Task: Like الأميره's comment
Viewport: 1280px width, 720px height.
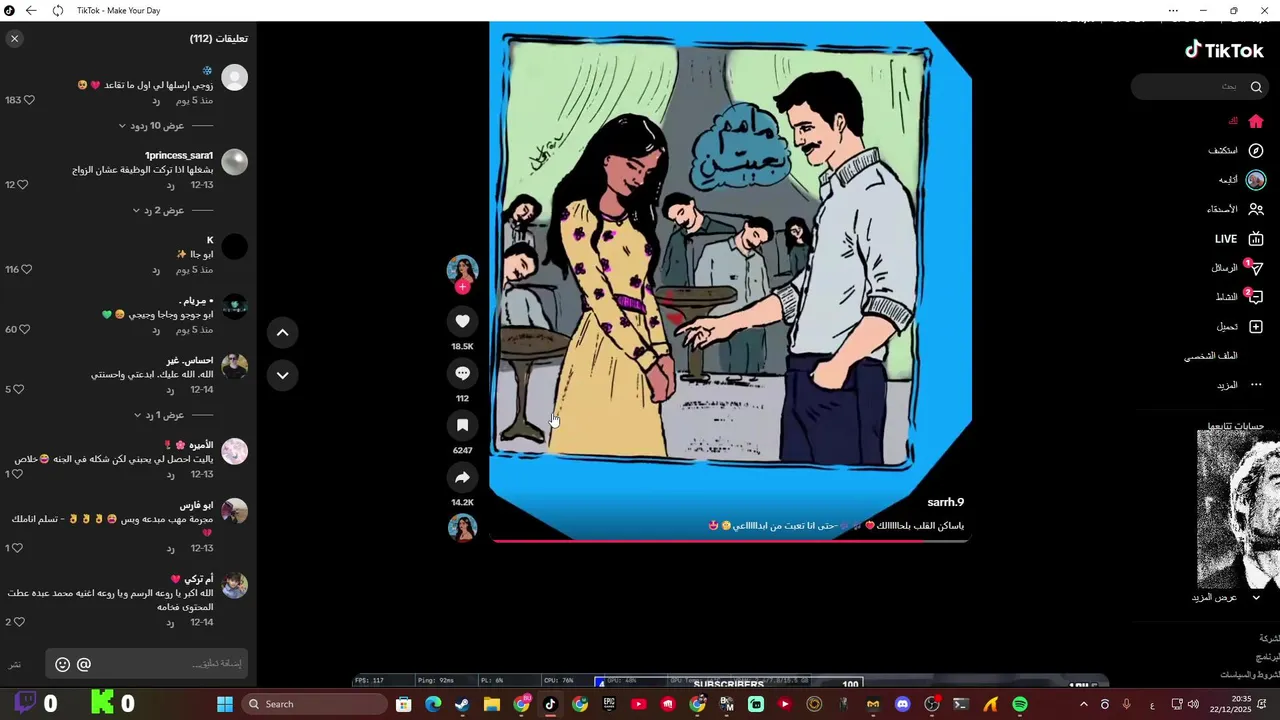Action: point(18,474)
